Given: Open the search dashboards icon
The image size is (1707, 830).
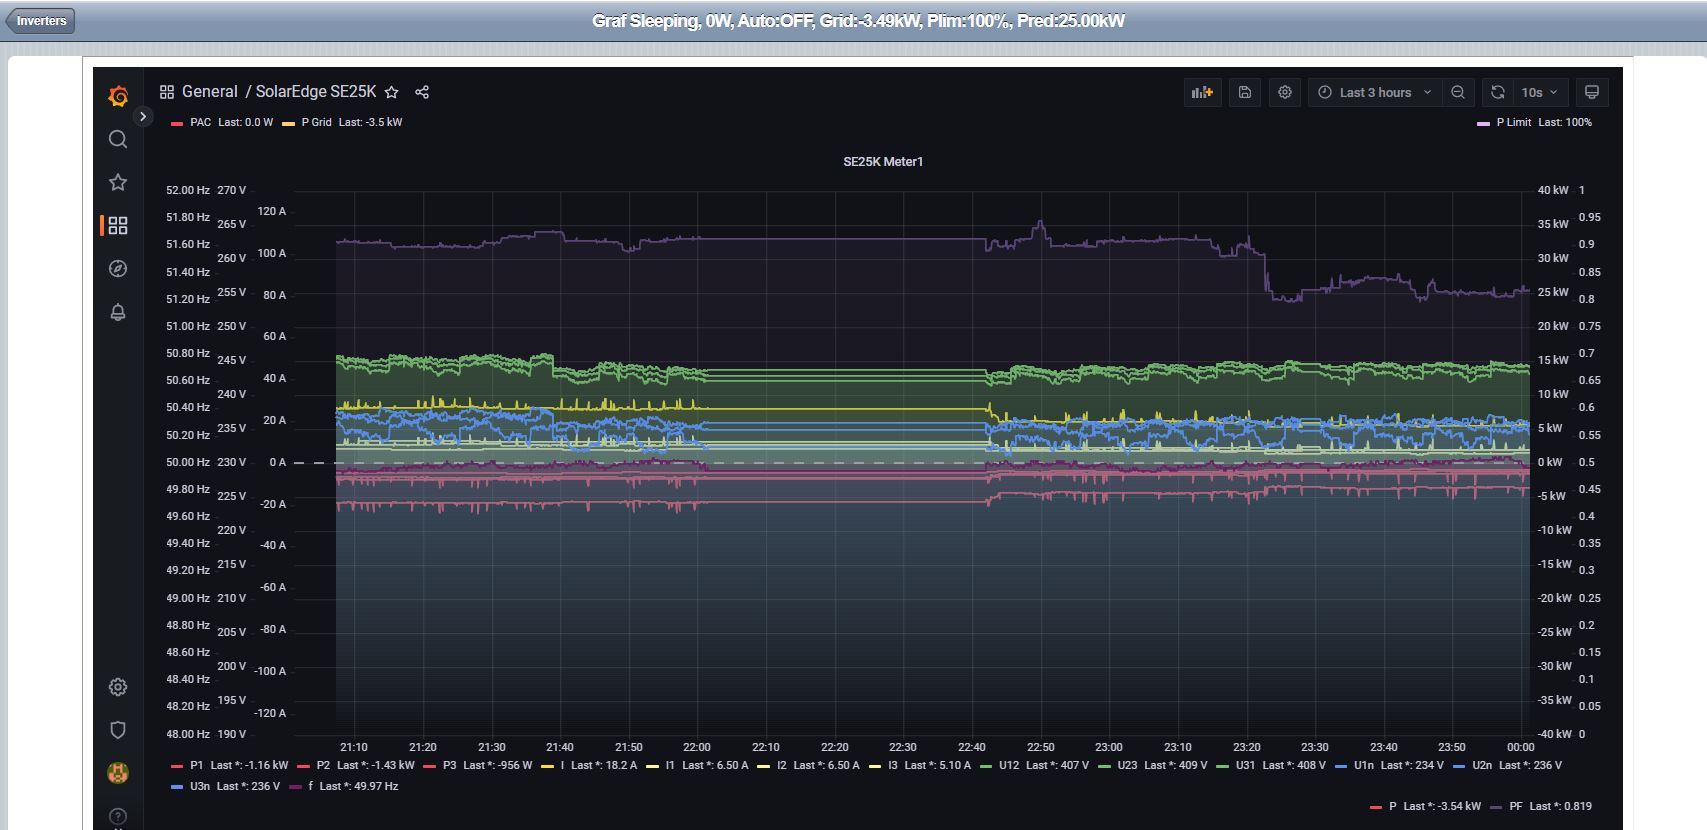Looking at the screenshot, I should pyautogui.click(x=118, y=139).
